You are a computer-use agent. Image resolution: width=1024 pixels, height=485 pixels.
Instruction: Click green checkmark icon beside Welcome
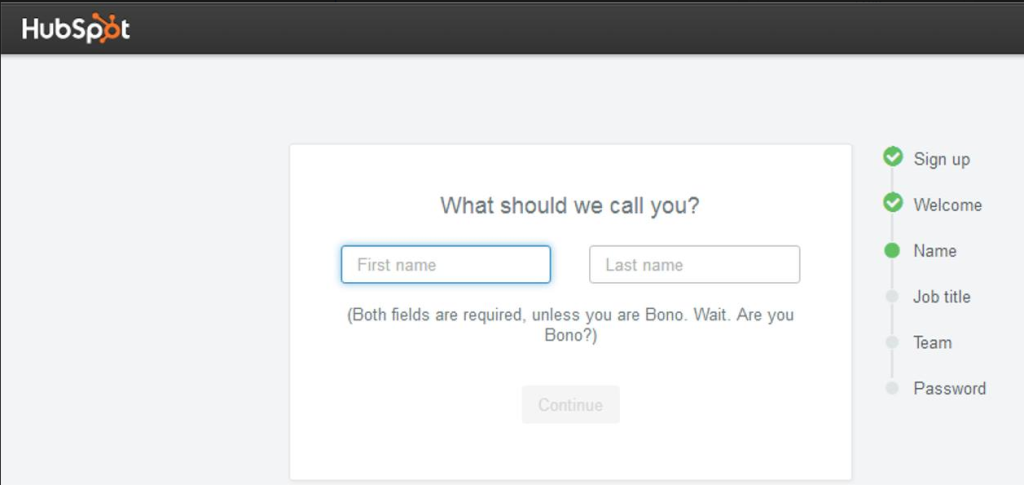[x=893, y=203]
